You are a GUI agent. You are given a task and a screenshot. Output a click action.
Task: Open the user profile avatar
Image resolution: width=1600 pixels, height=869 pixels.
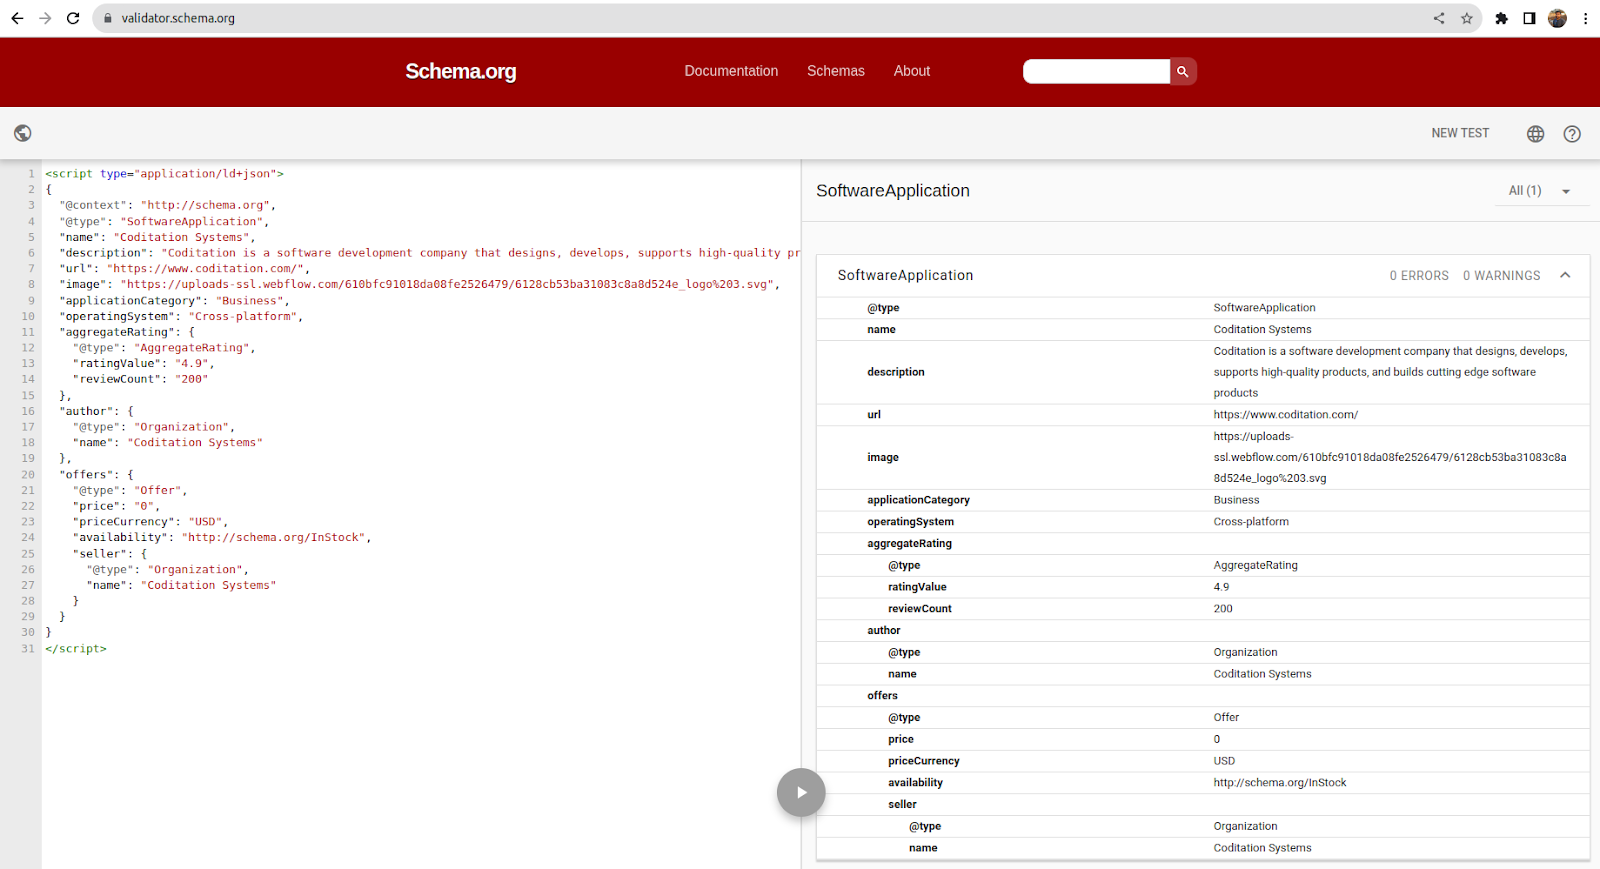(1557, 18)
